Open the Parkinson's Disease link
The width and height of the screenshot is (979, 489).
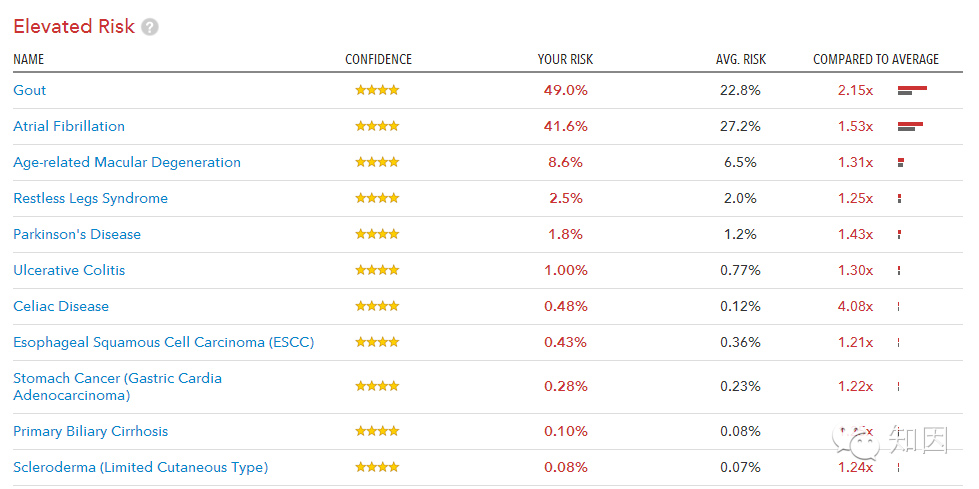tap(77, 234)
